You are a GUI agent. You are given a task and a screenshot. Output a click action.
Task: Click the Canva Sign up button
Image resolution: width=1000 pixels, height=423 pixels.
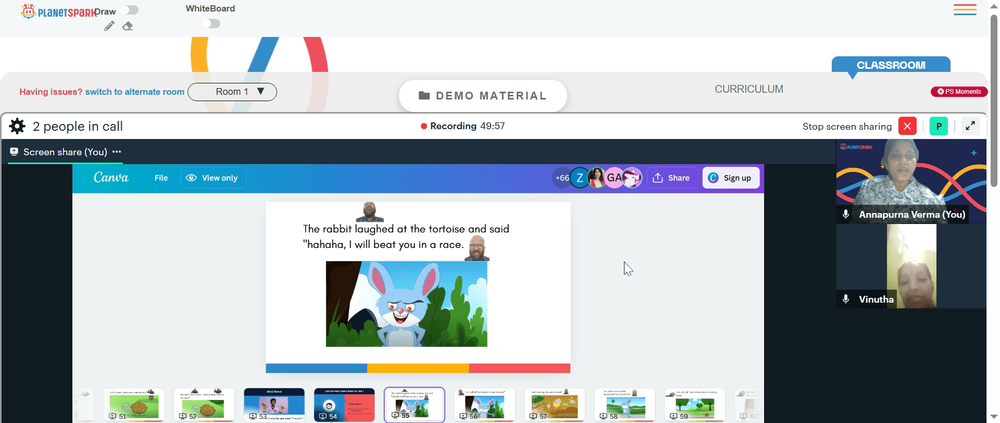click(731, 178)
